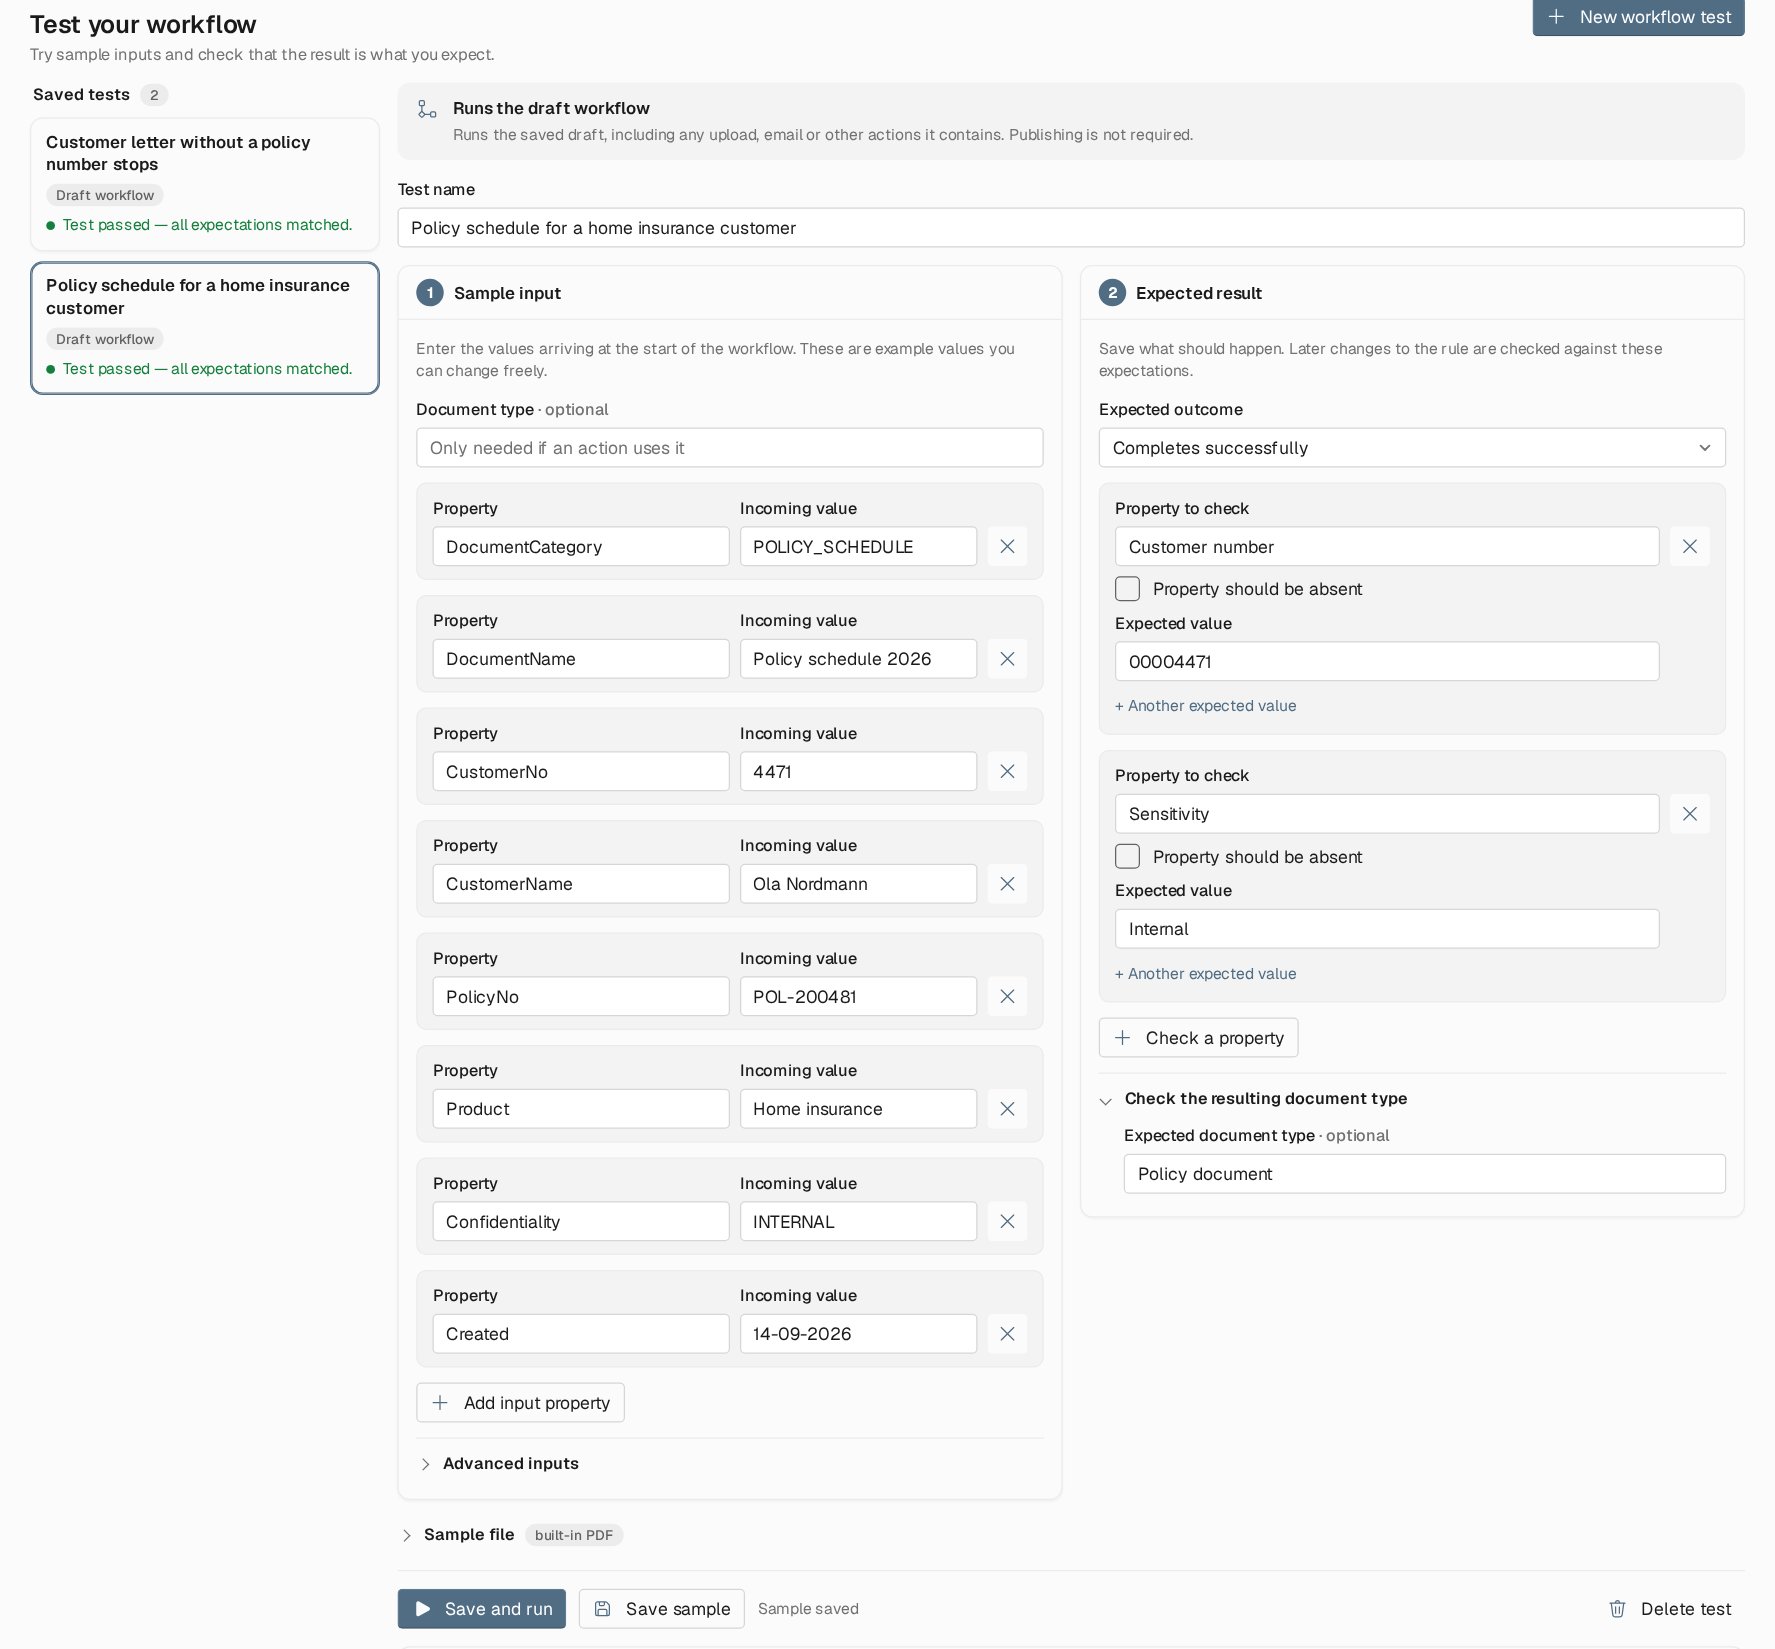The height and width of the screenshot is (1649, 1775).
Task: Remove the DocumentCategory input property row
Action: tap(1007, 547)
